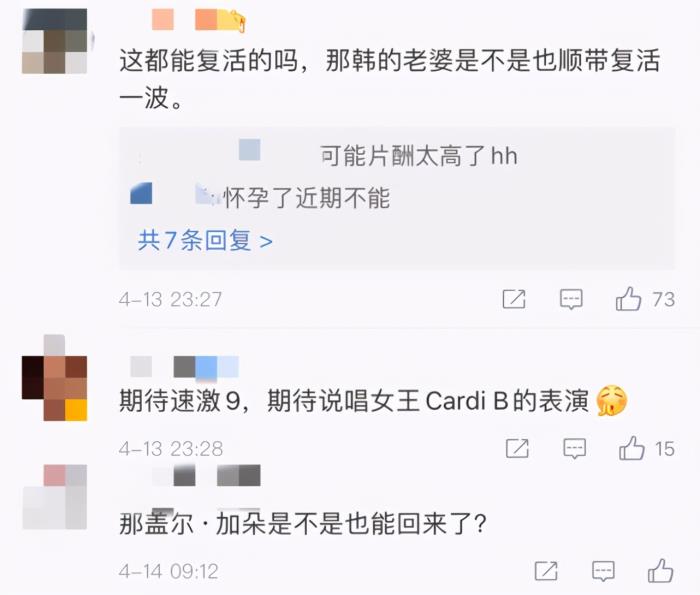
Task: Open the Cardi B commenter's username
Action: [184, 367]
